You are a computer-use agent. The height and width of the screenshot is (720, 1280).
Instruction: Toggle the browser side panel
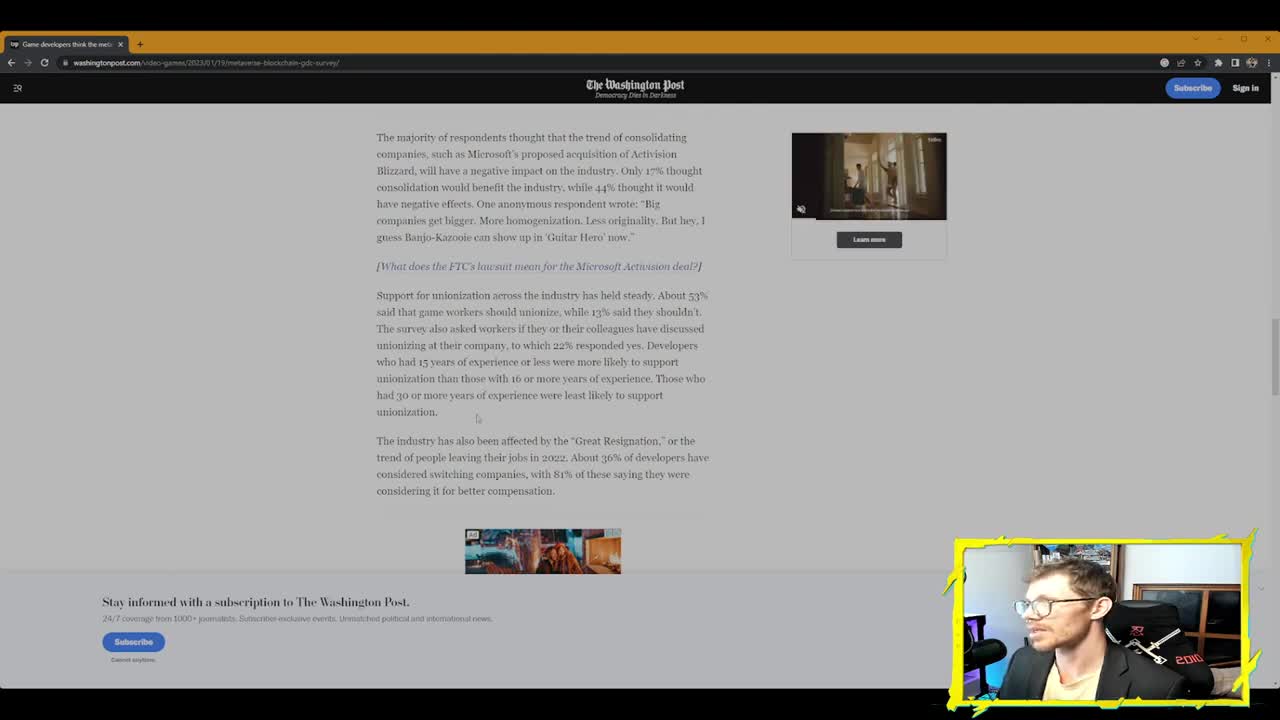coord(1235,63)
